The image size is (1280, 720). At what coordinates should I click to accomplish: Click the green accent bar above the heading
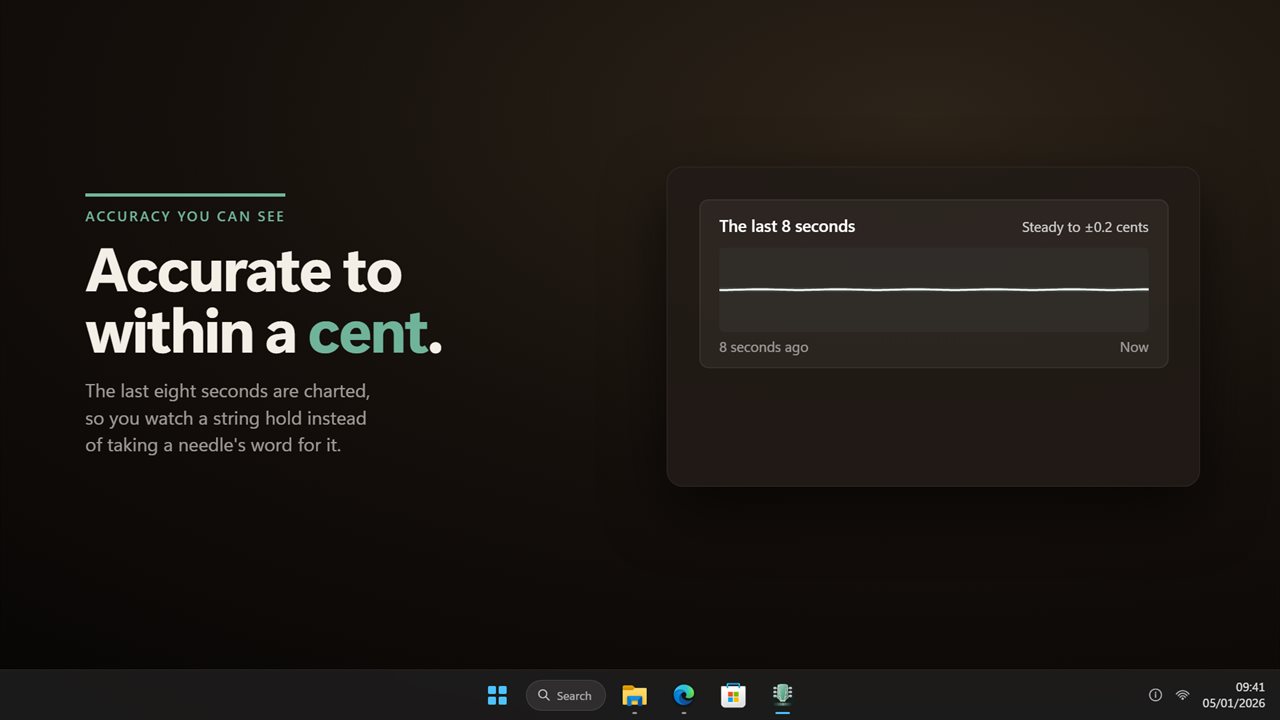[185, 195]
